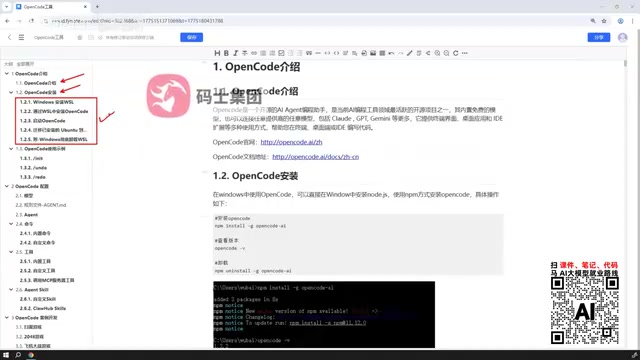Star the OpenCode工具 document

(x=80, y=37)
